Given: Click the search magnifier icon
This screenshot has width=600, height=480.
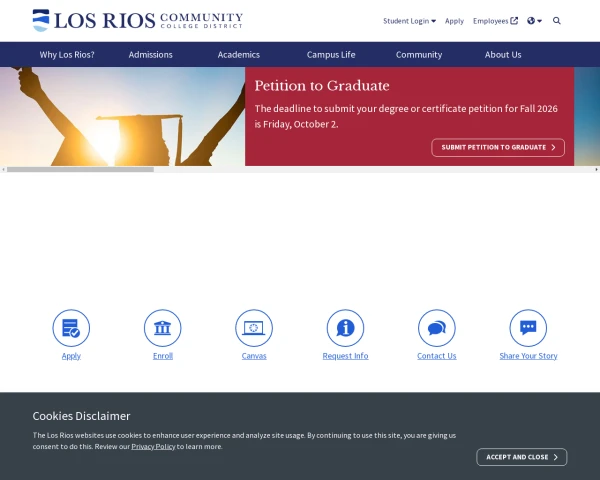Looking at the screenshot, I should pyautogui.click(x=557, y=21).
